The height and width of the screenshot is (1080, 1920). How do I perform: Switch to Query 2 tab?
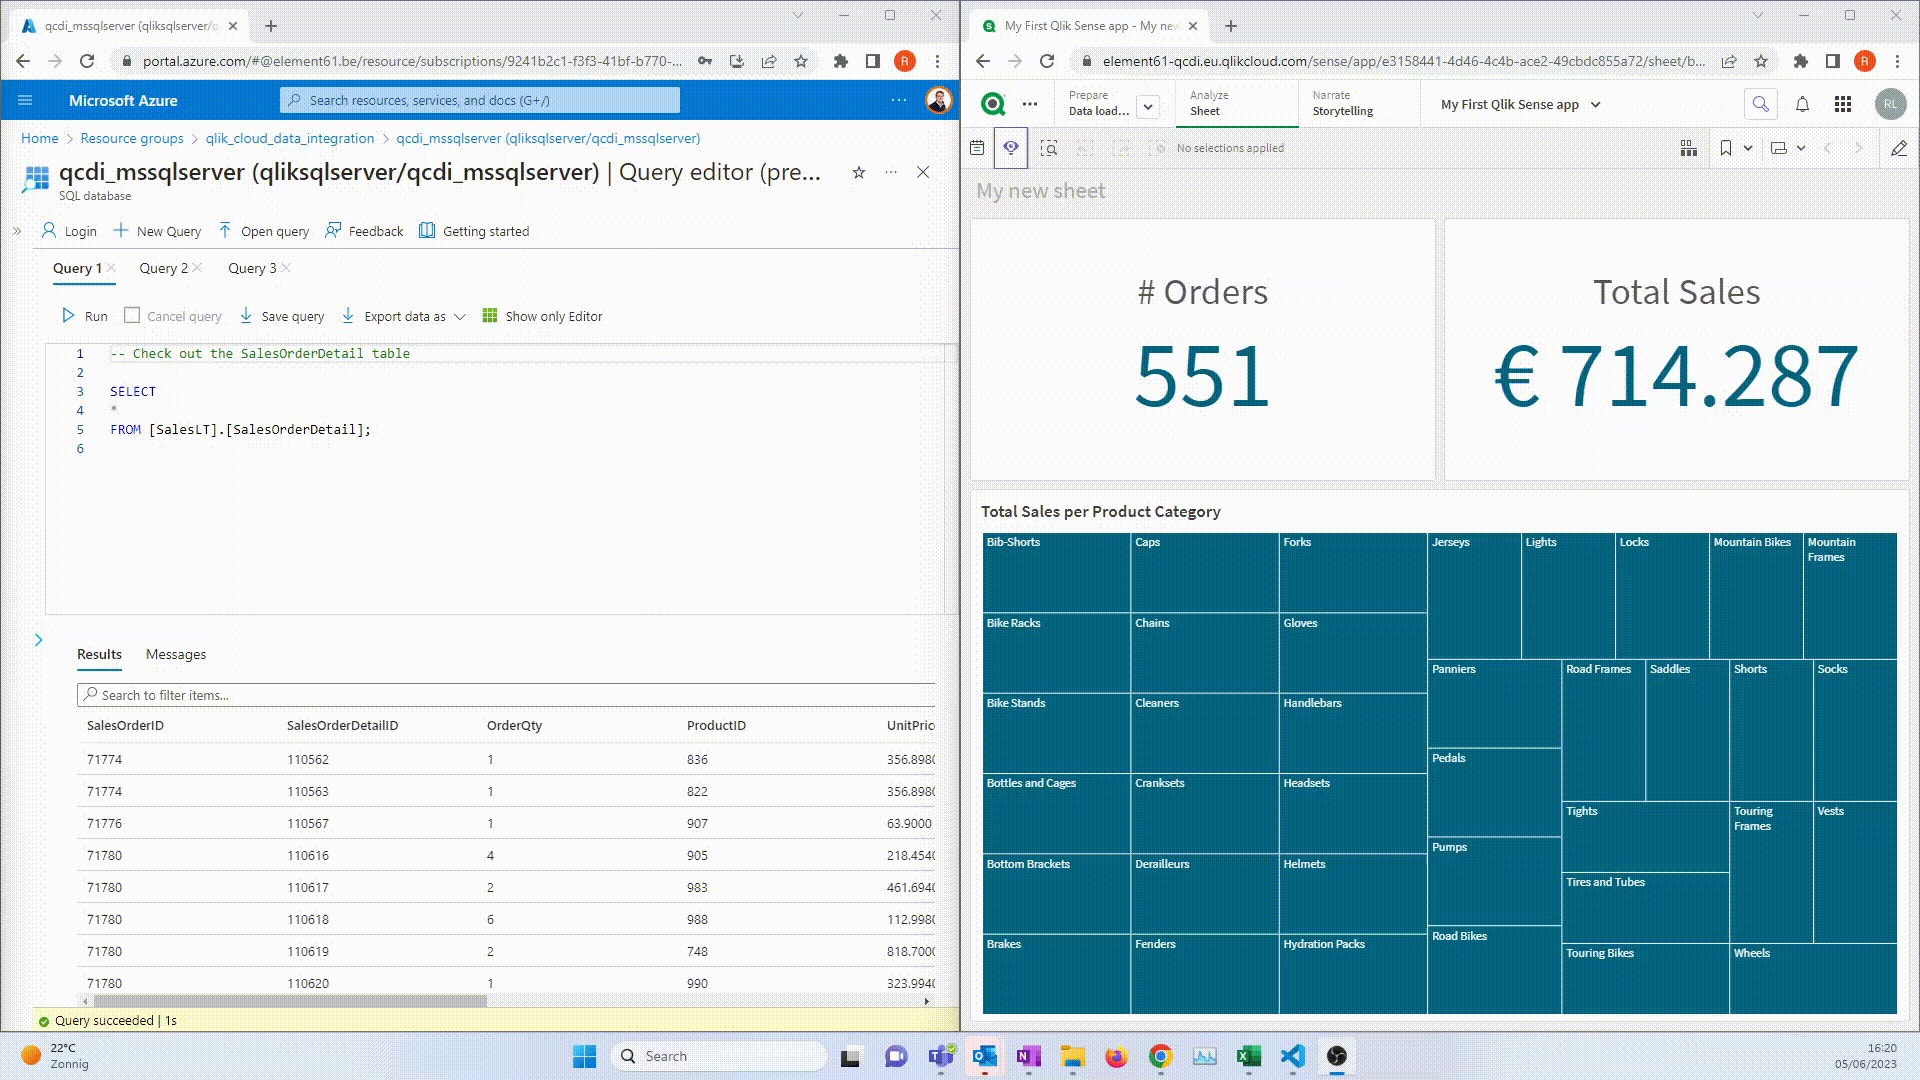tap(163, 268)
